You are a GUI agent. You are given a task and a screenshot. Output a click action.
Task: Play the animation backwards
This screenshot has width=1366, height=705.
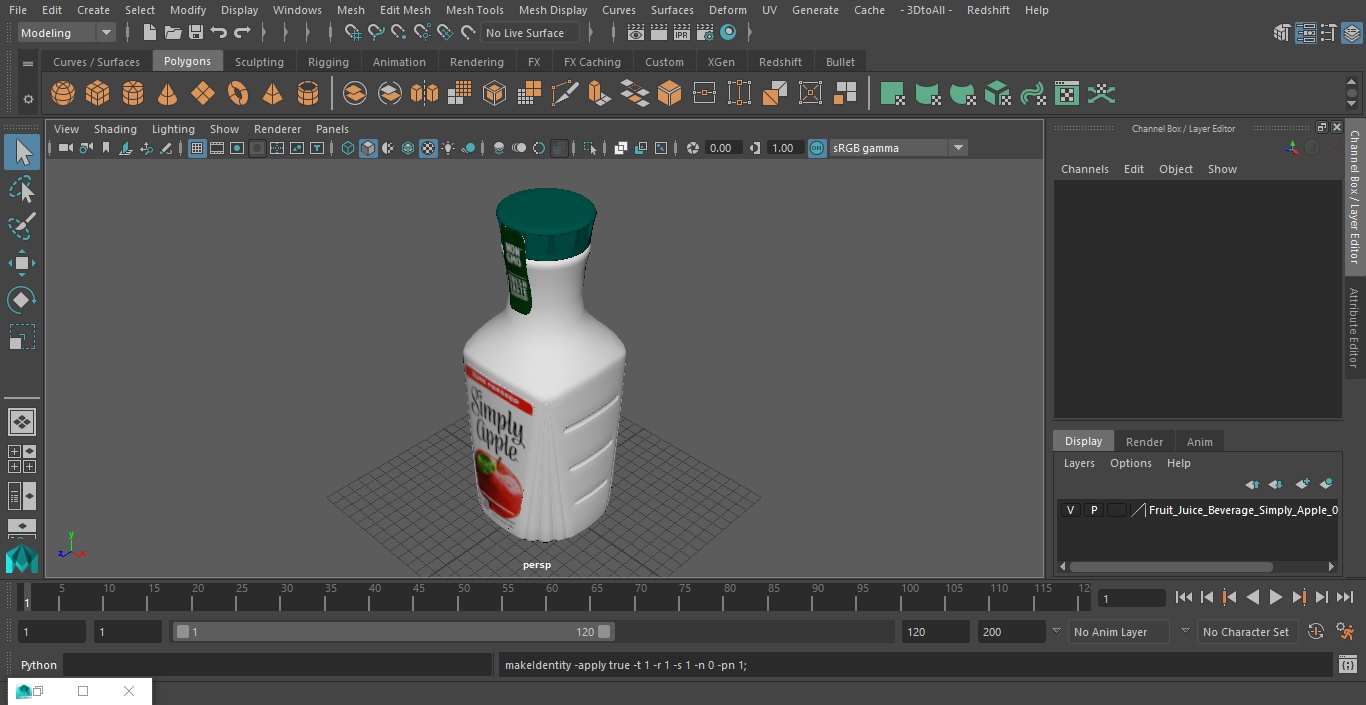click(x=1252, y=597)
